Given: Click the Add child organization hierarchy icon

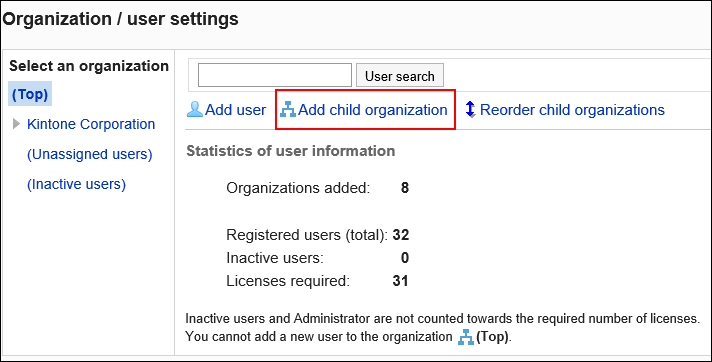Looking at the screenshot, I should (x=288, y=109).
